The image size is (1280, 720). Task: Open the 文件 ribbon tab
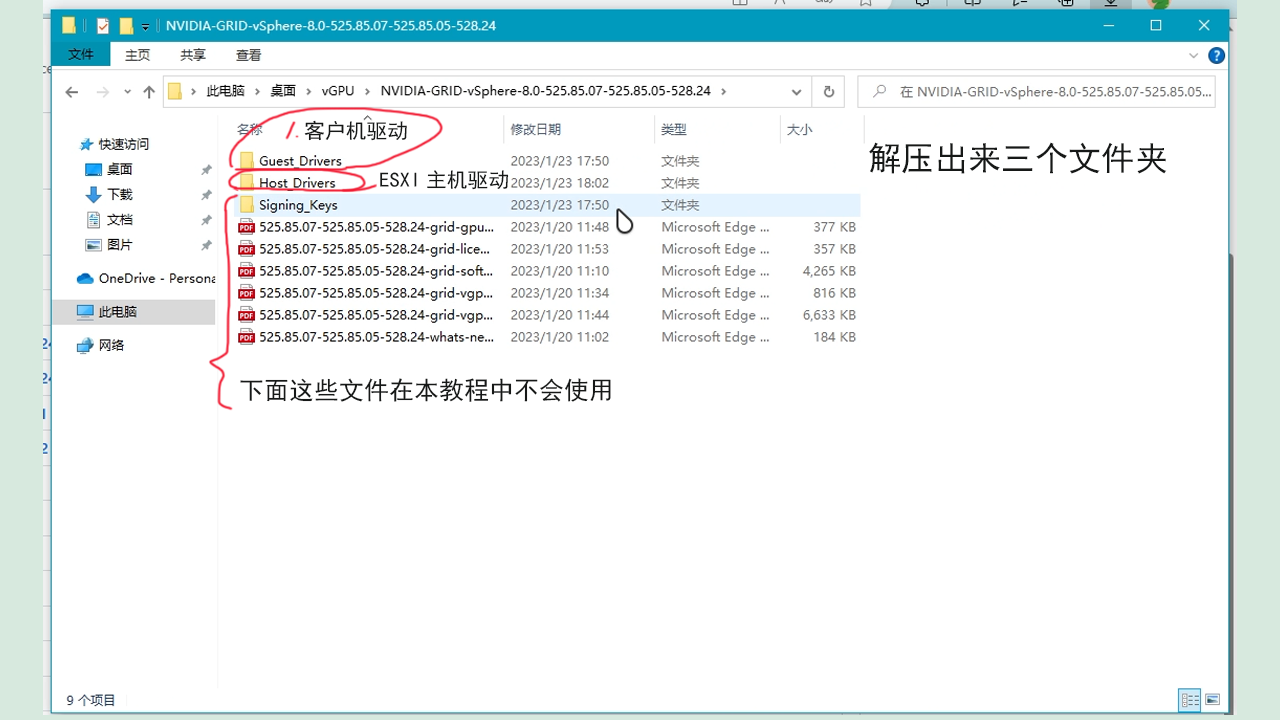[81, 55]
